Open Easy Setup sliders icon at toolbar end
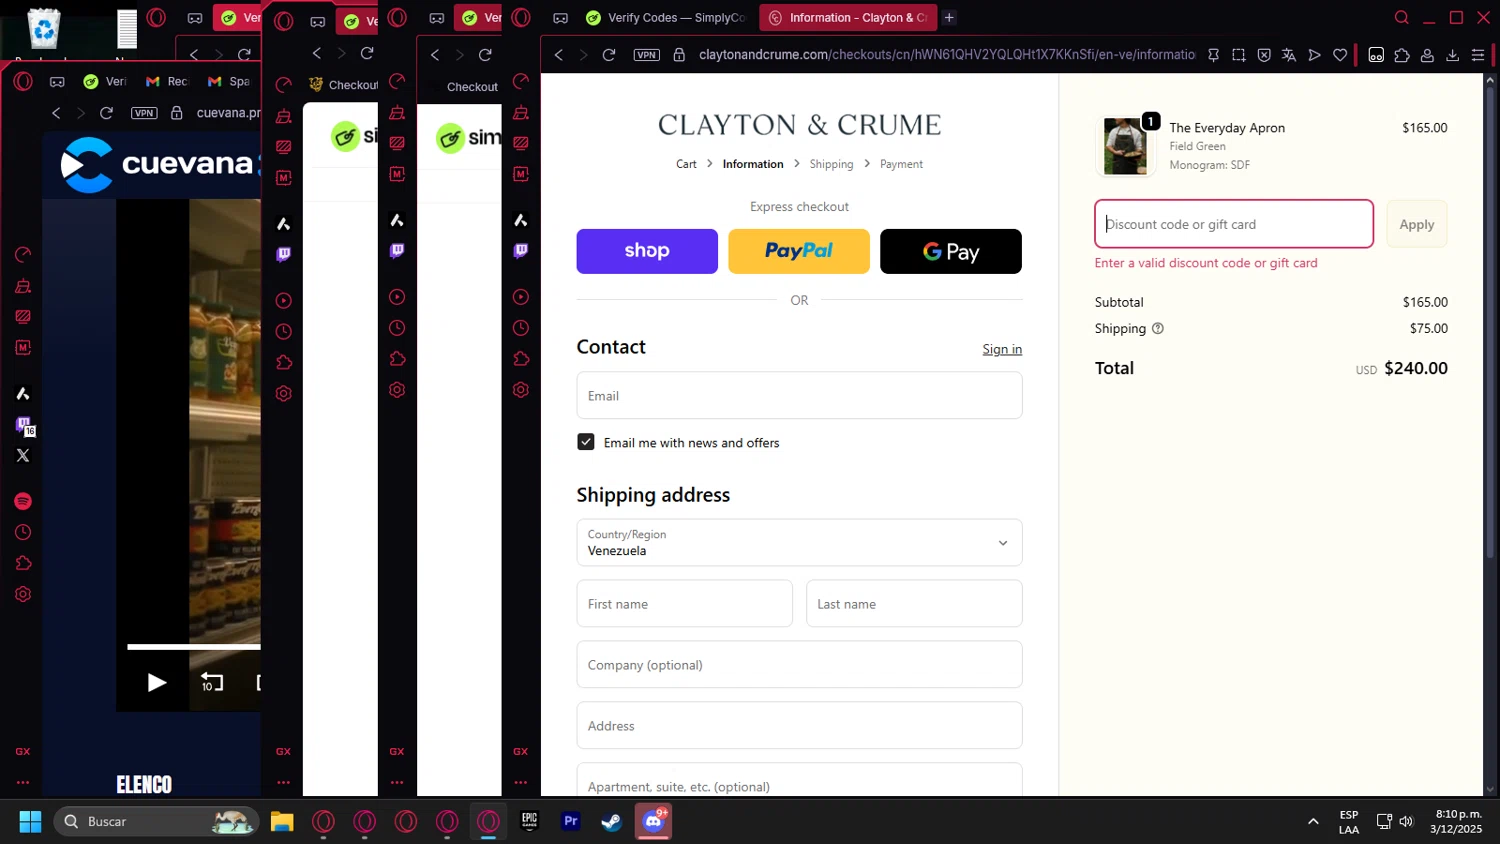This screenshot has width=1500, height=844. (1478, 55)
